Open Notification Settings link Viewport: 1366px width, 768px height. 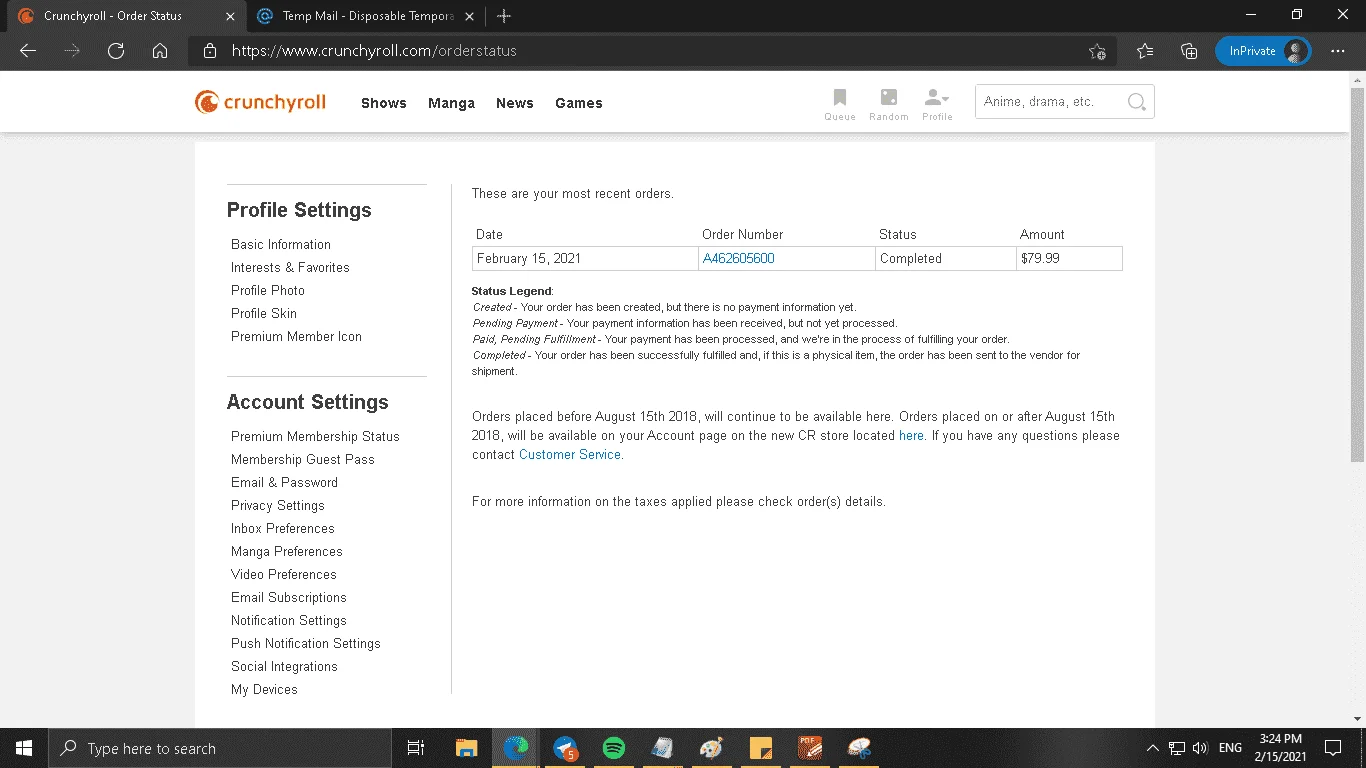coord(289,620)
